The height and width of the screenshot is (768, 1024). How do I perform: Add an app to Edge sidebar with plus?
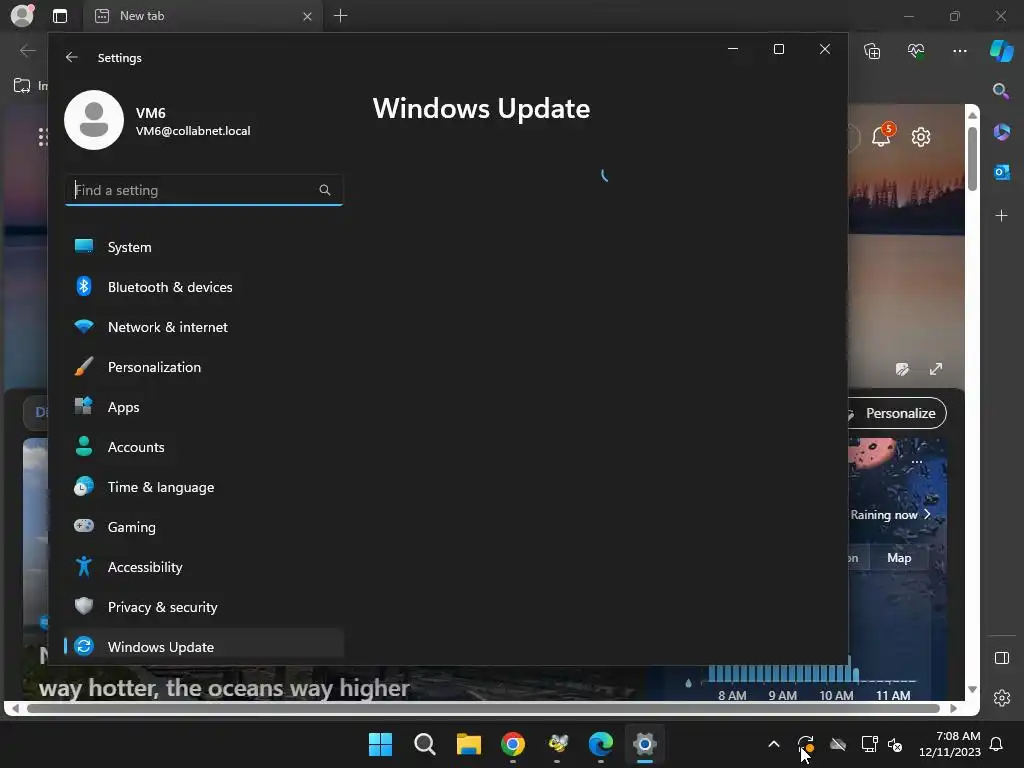[x=1001, y=215]
